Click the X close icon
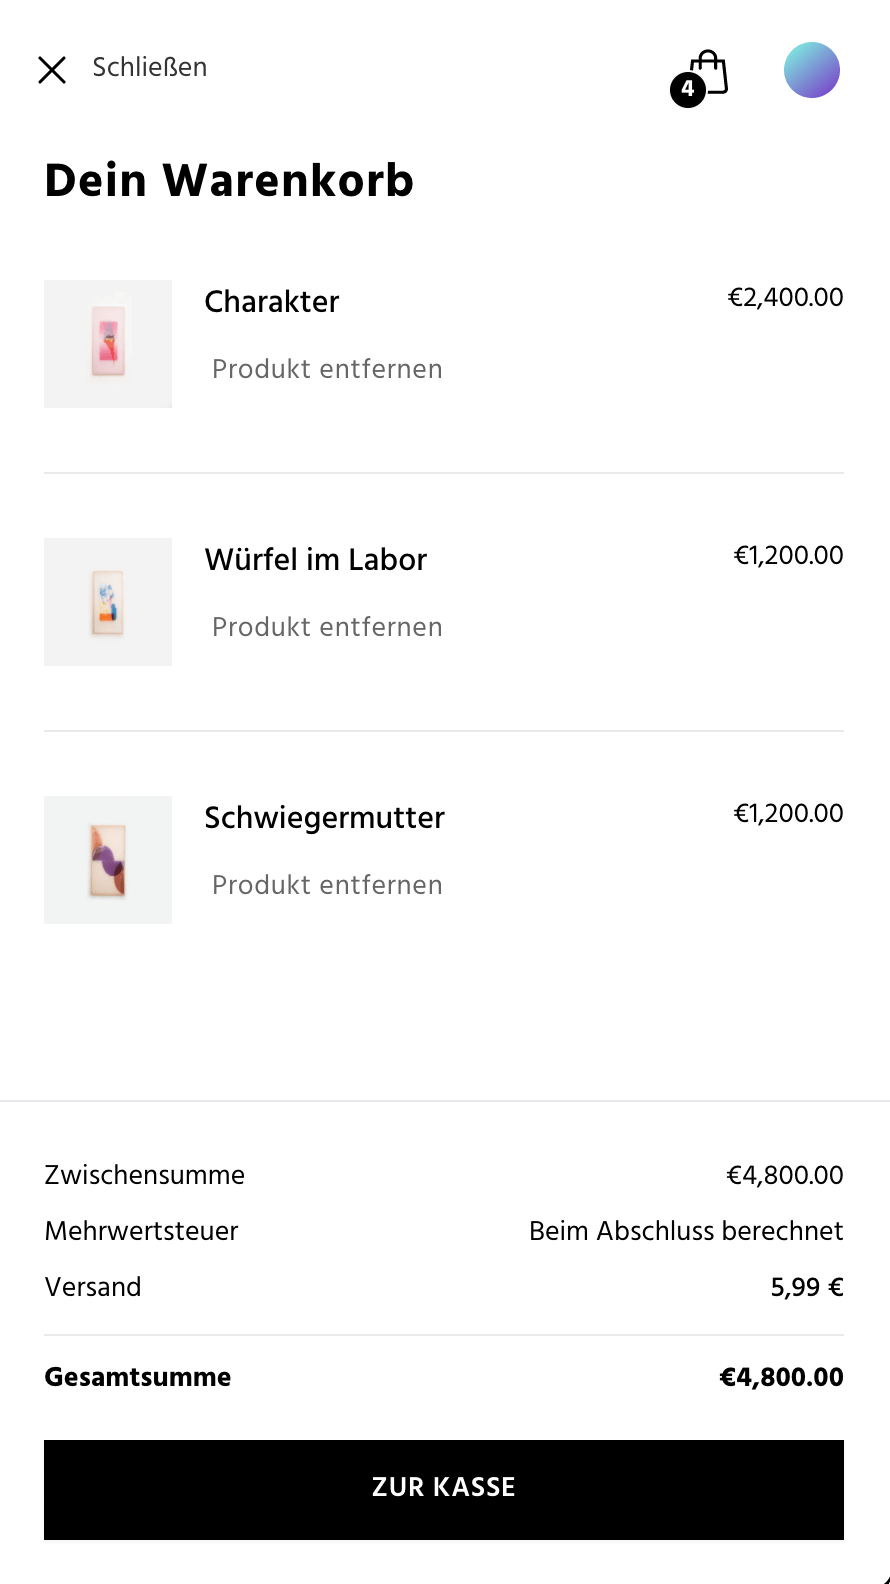890x1584 pixels. pos(52,70)
